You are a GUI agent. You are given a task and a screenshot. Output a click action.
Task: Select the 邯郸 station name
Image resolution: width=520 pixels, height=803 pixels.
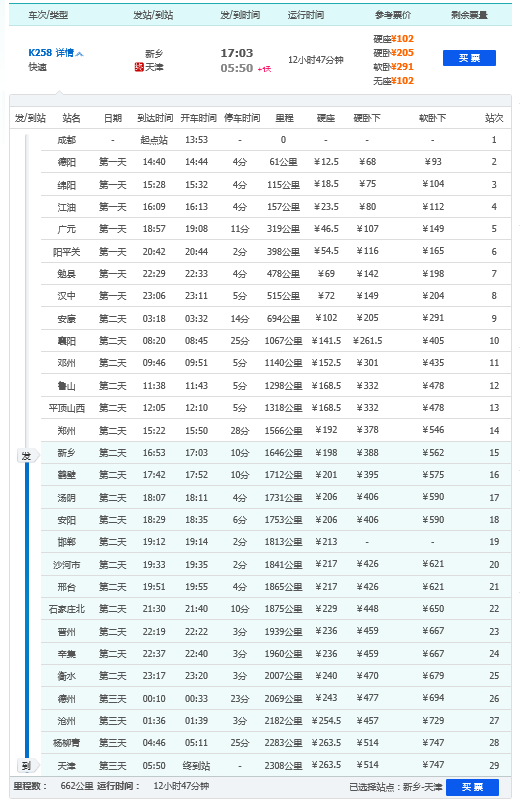click(x=67, y=542)
